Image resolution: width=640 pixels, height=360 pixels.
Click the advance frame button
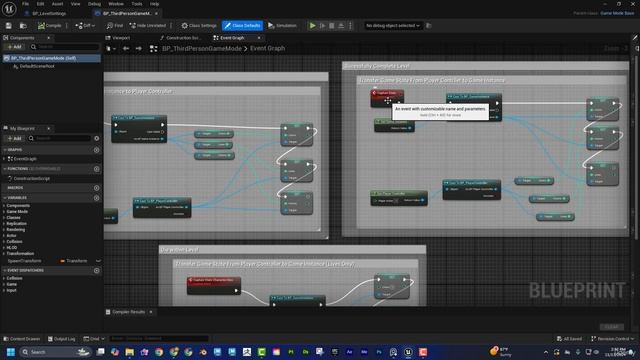pyautogui.click(x=322, y=26)
